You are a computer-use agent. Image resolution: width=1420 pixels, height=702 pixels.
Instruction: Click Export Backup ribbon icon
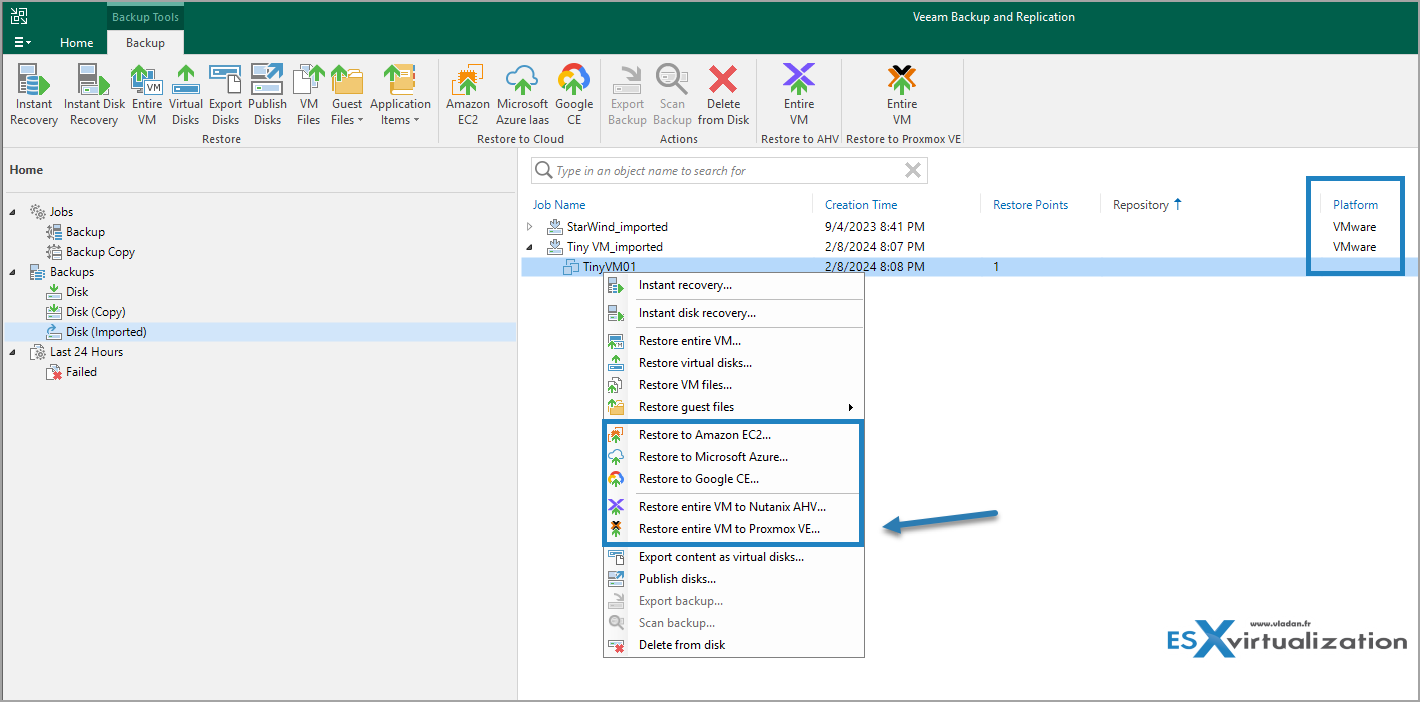(x=627, y=95)
